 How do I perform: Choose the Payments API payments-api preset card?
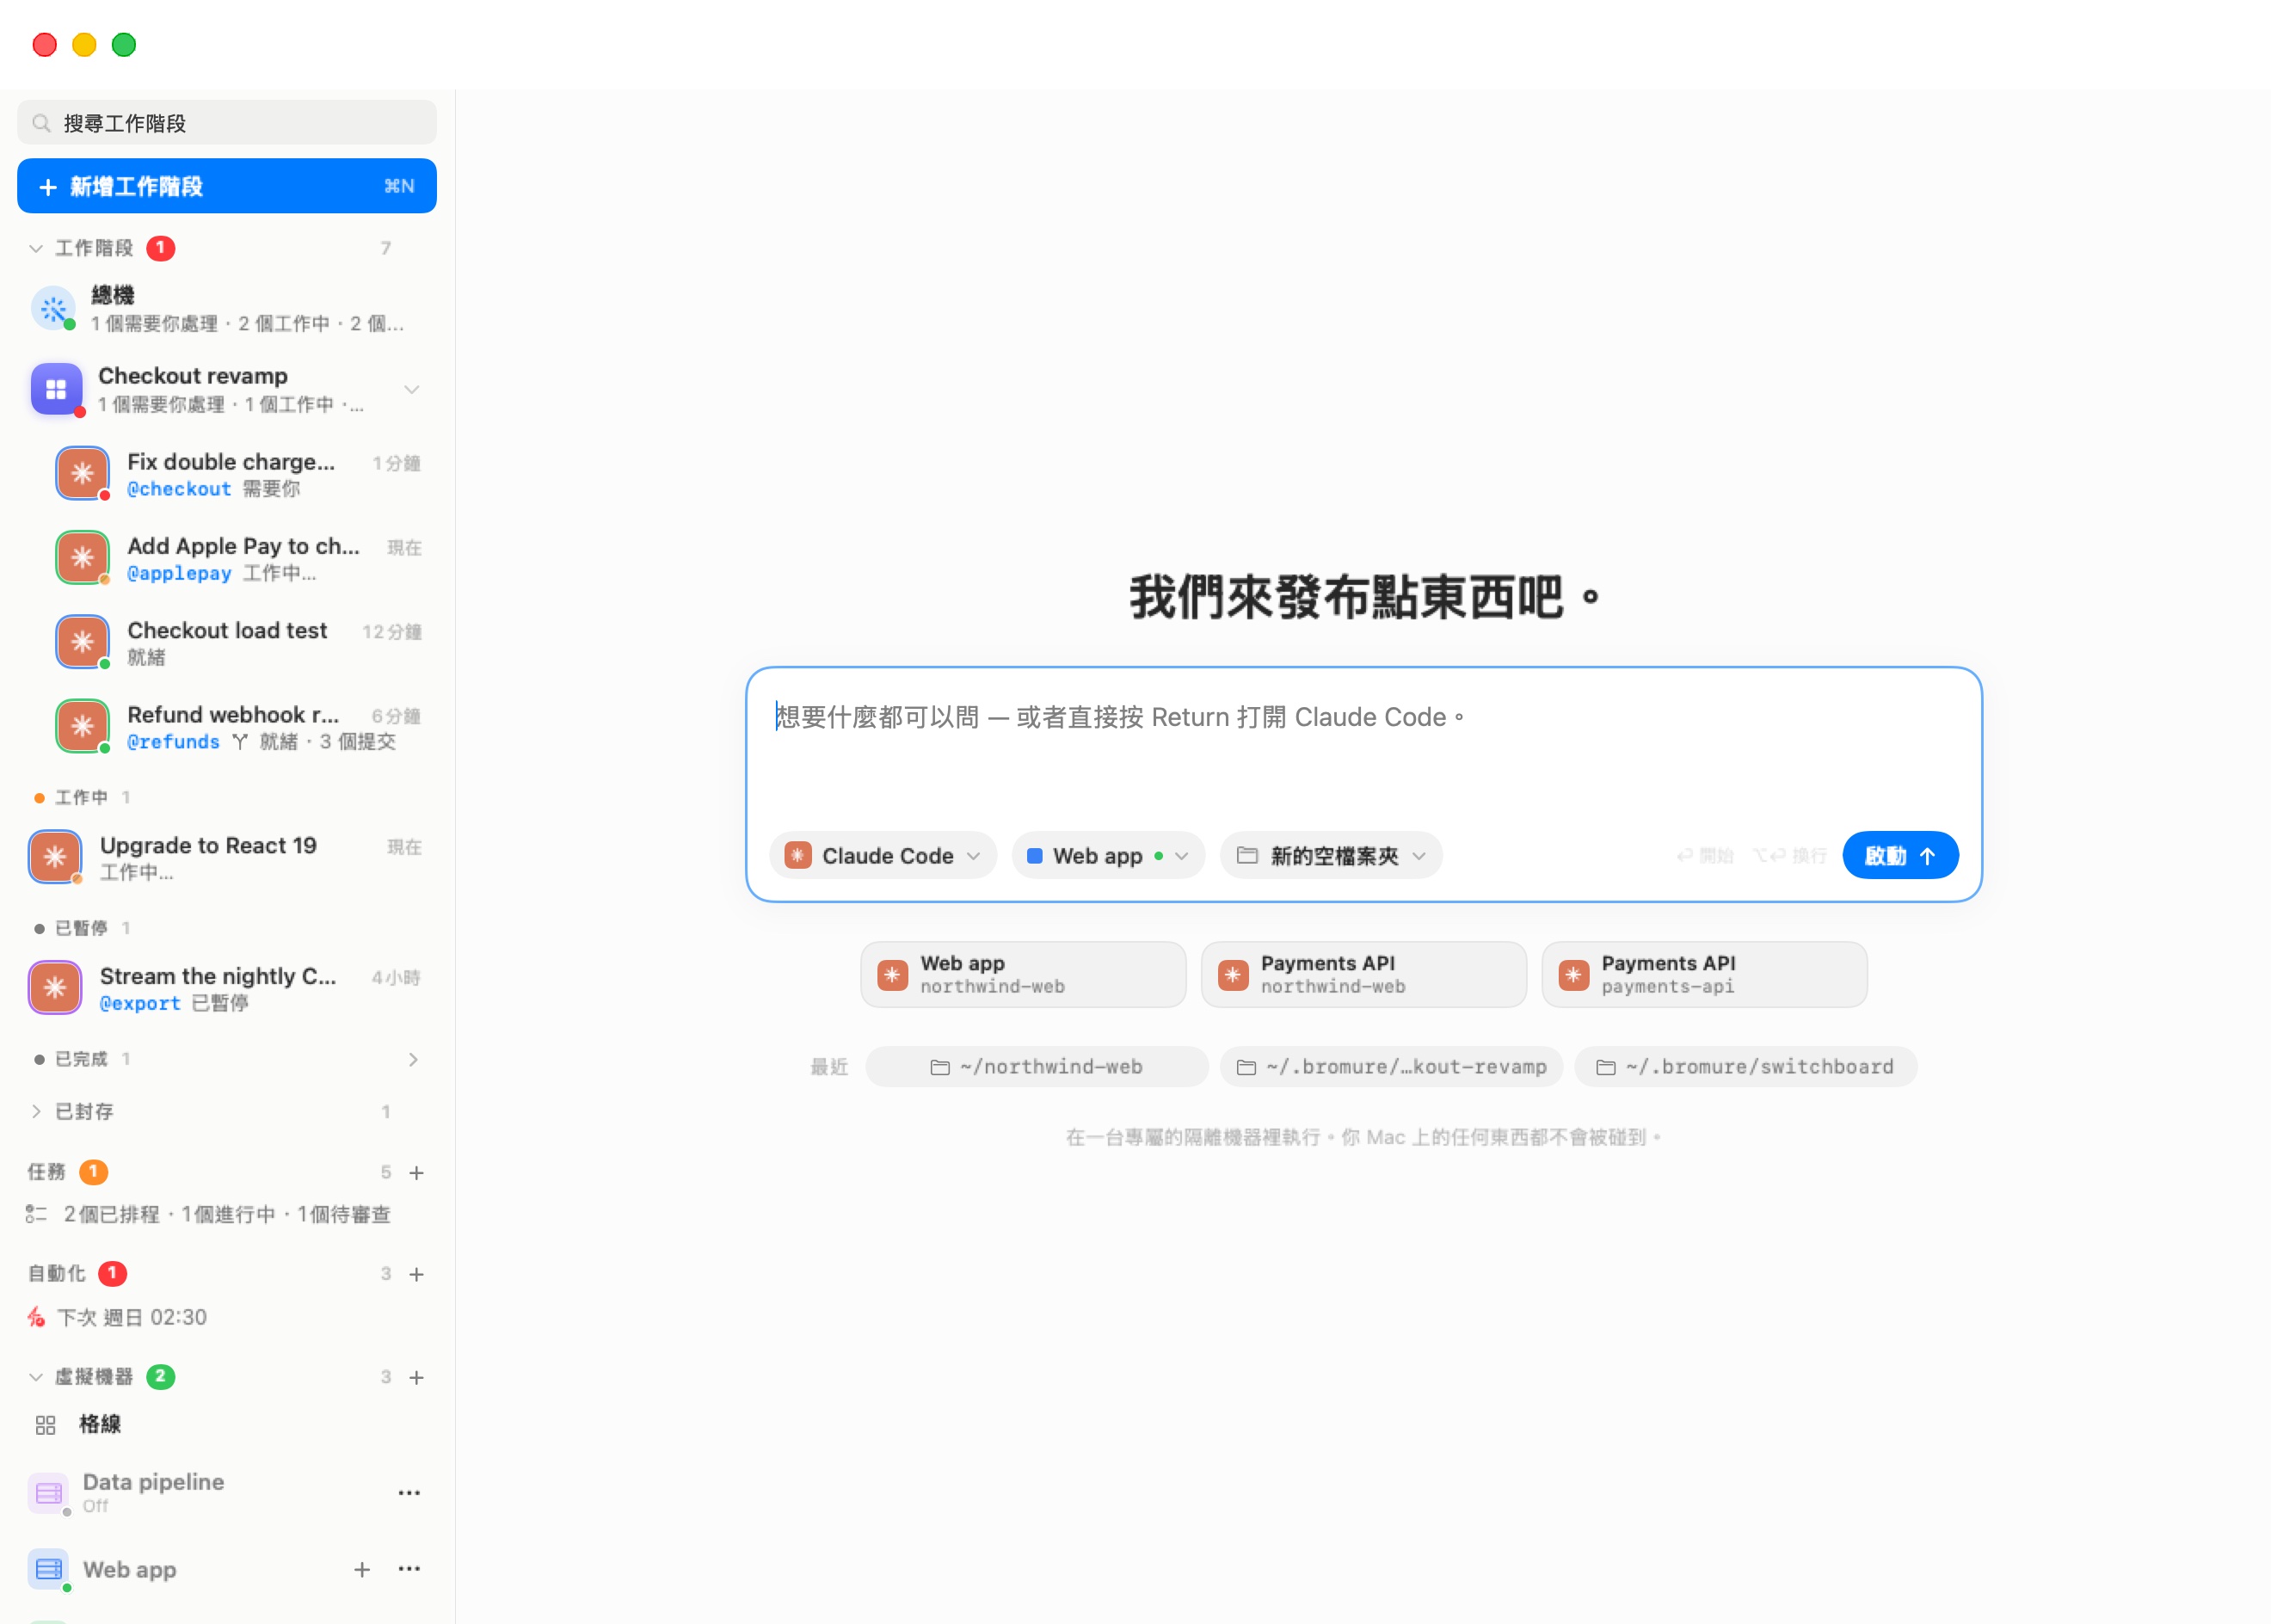pos(1704,975)
